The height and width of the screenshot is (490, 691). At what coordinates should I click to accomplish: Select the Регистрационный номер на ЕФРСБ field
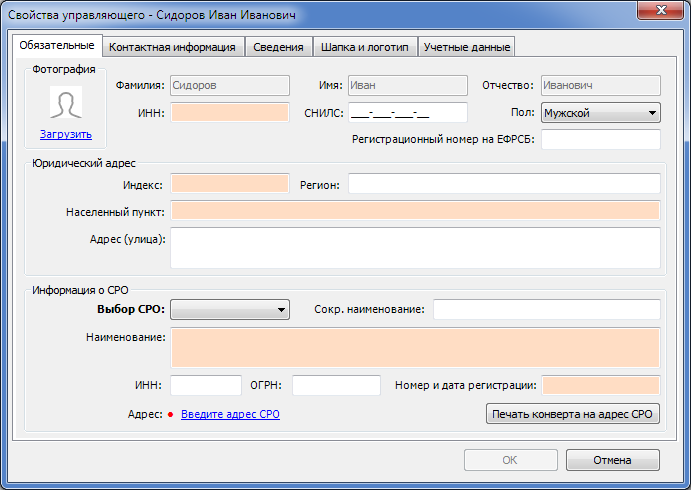click(x=600, y=139)
